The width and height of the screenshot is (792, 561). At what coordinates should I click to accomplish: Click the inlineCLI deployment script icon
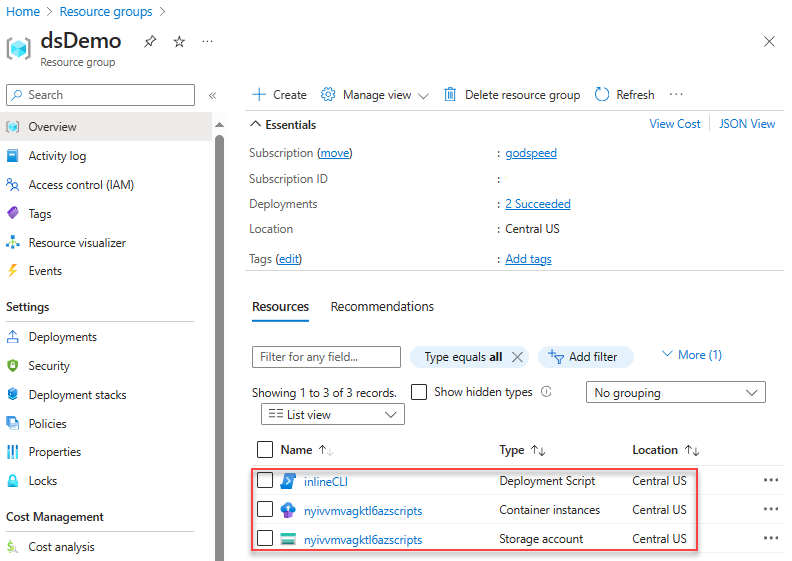click(288, 481)
